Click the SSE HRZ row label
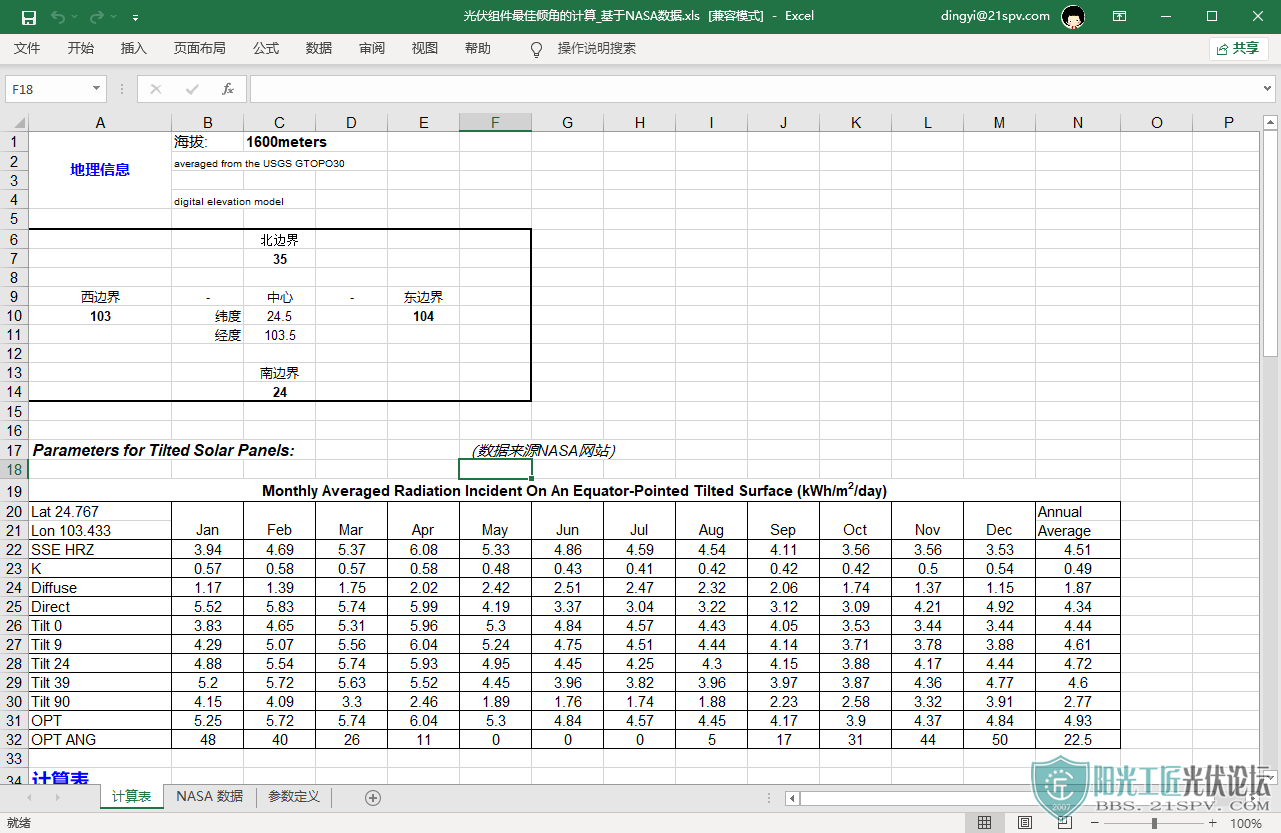 (100, 549)
